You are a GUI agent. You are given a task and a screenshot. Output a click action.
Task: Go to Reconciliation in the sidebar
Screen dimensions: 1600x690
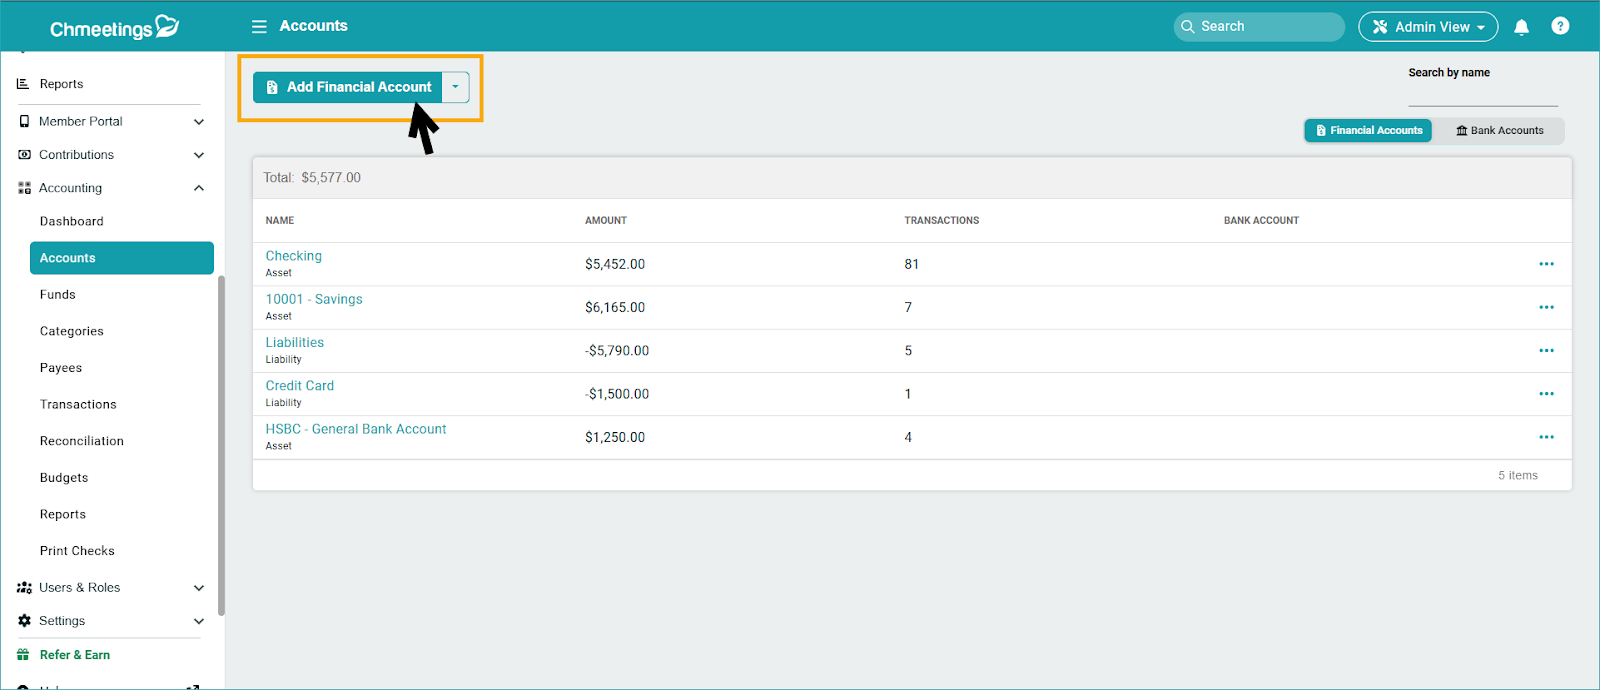point(82,441)
